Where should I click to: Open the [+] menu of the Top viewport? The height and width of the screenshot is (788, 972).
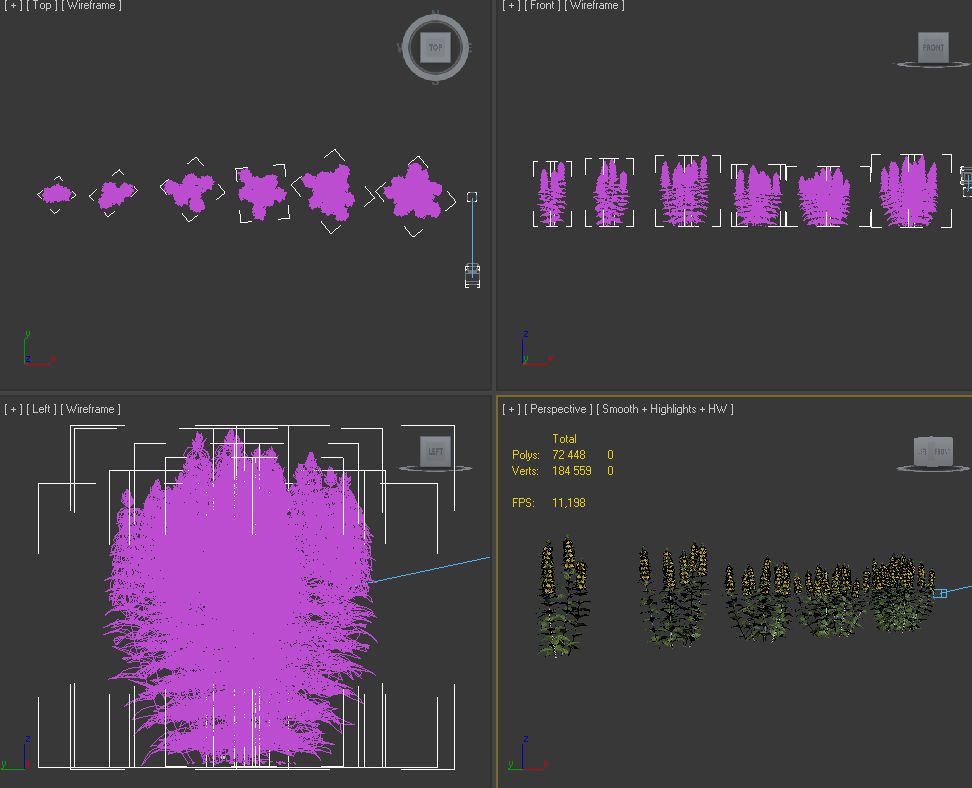(x=13, y=6)
